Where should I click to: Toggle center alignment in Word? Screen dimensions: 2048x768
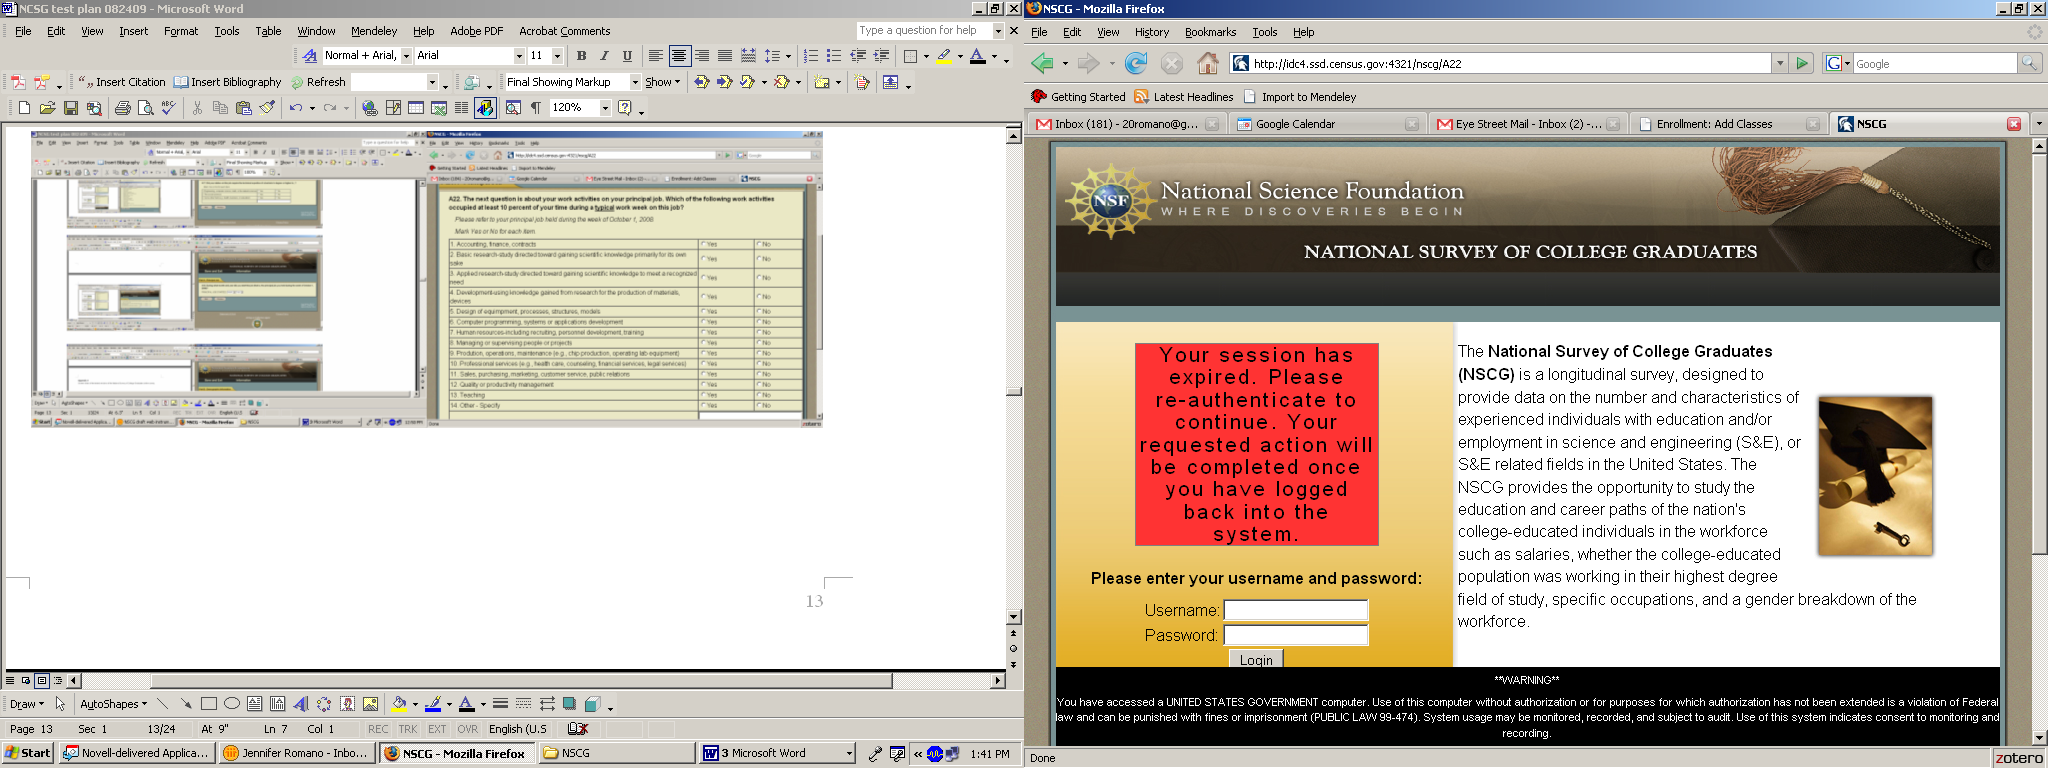[679, 56]
